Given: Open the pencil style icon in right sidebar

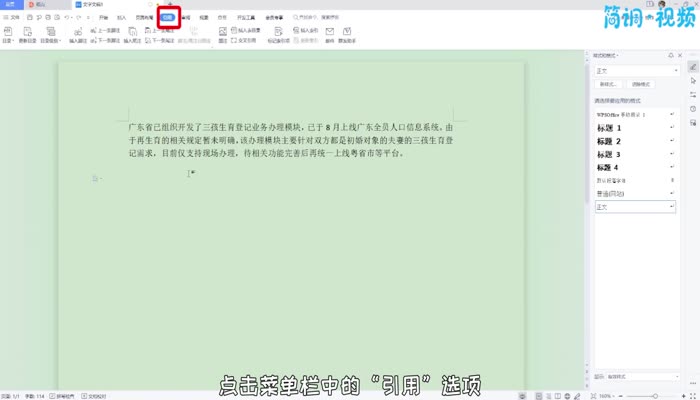Looking at the screenshot, I should (692, 67).
